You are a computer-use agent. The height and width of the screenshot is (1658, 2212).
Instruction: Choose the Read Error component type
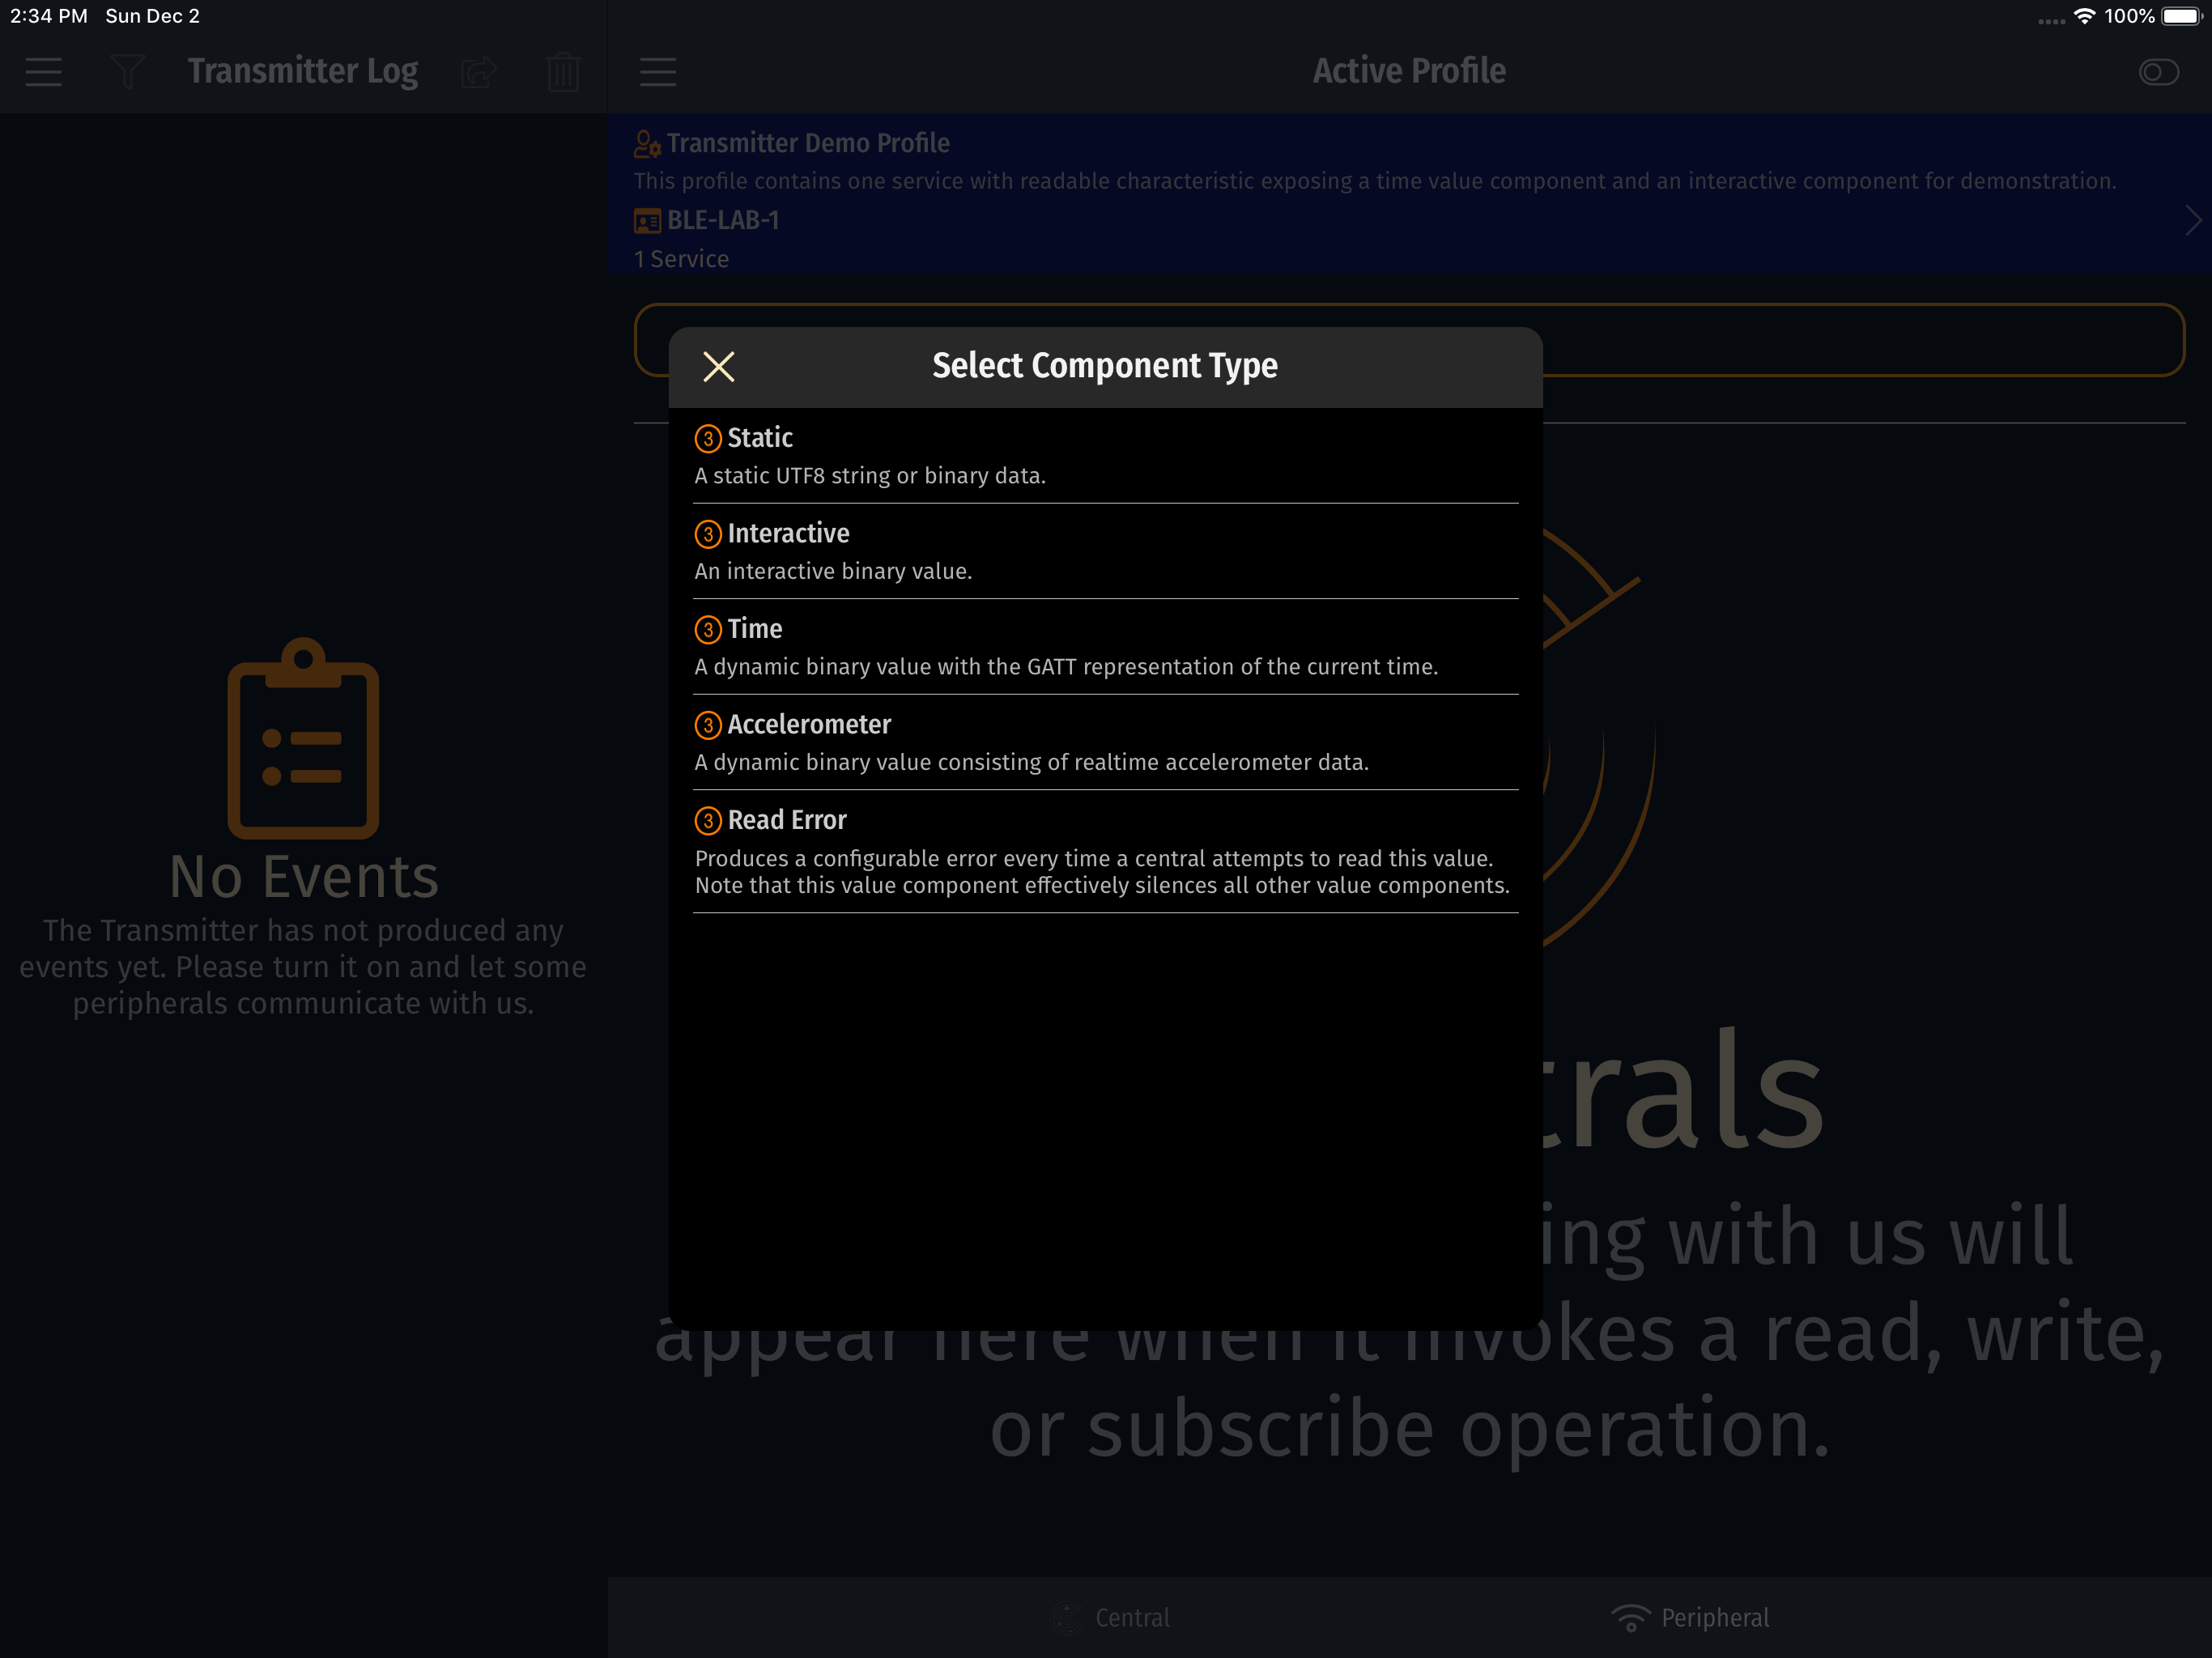click(1104, 851)
